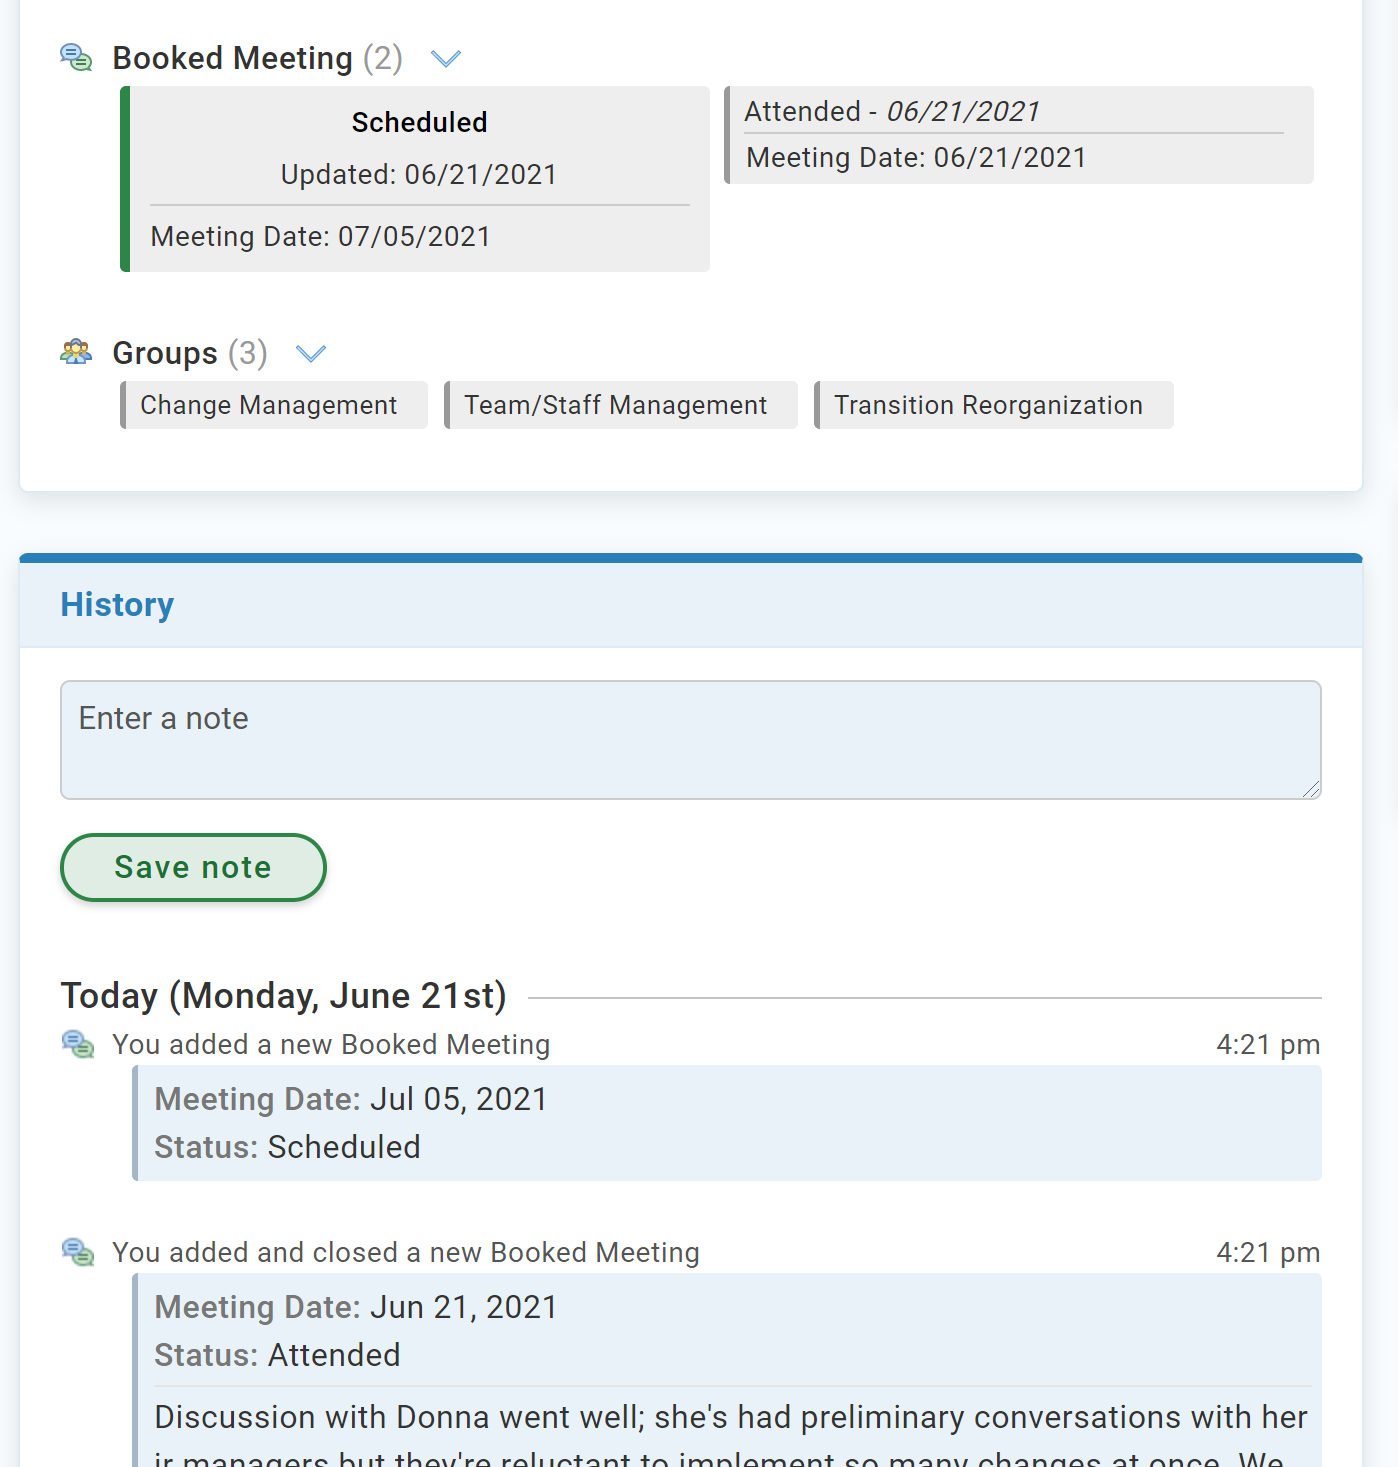Screen dimensions: 1398x1467
Task: Collapse the Groups section chevron
Action: pyautogui.click(x=311, y=353)
